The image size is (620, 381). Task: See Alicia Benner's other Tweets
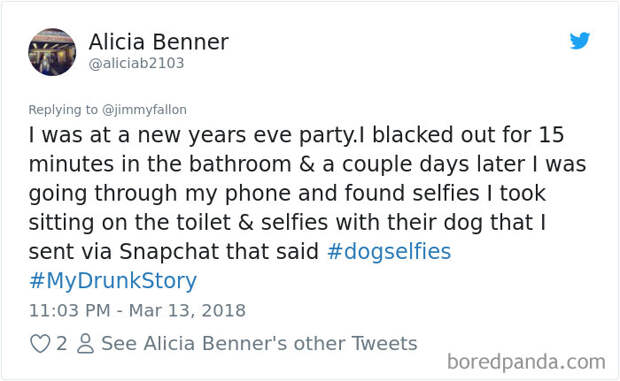259,343
